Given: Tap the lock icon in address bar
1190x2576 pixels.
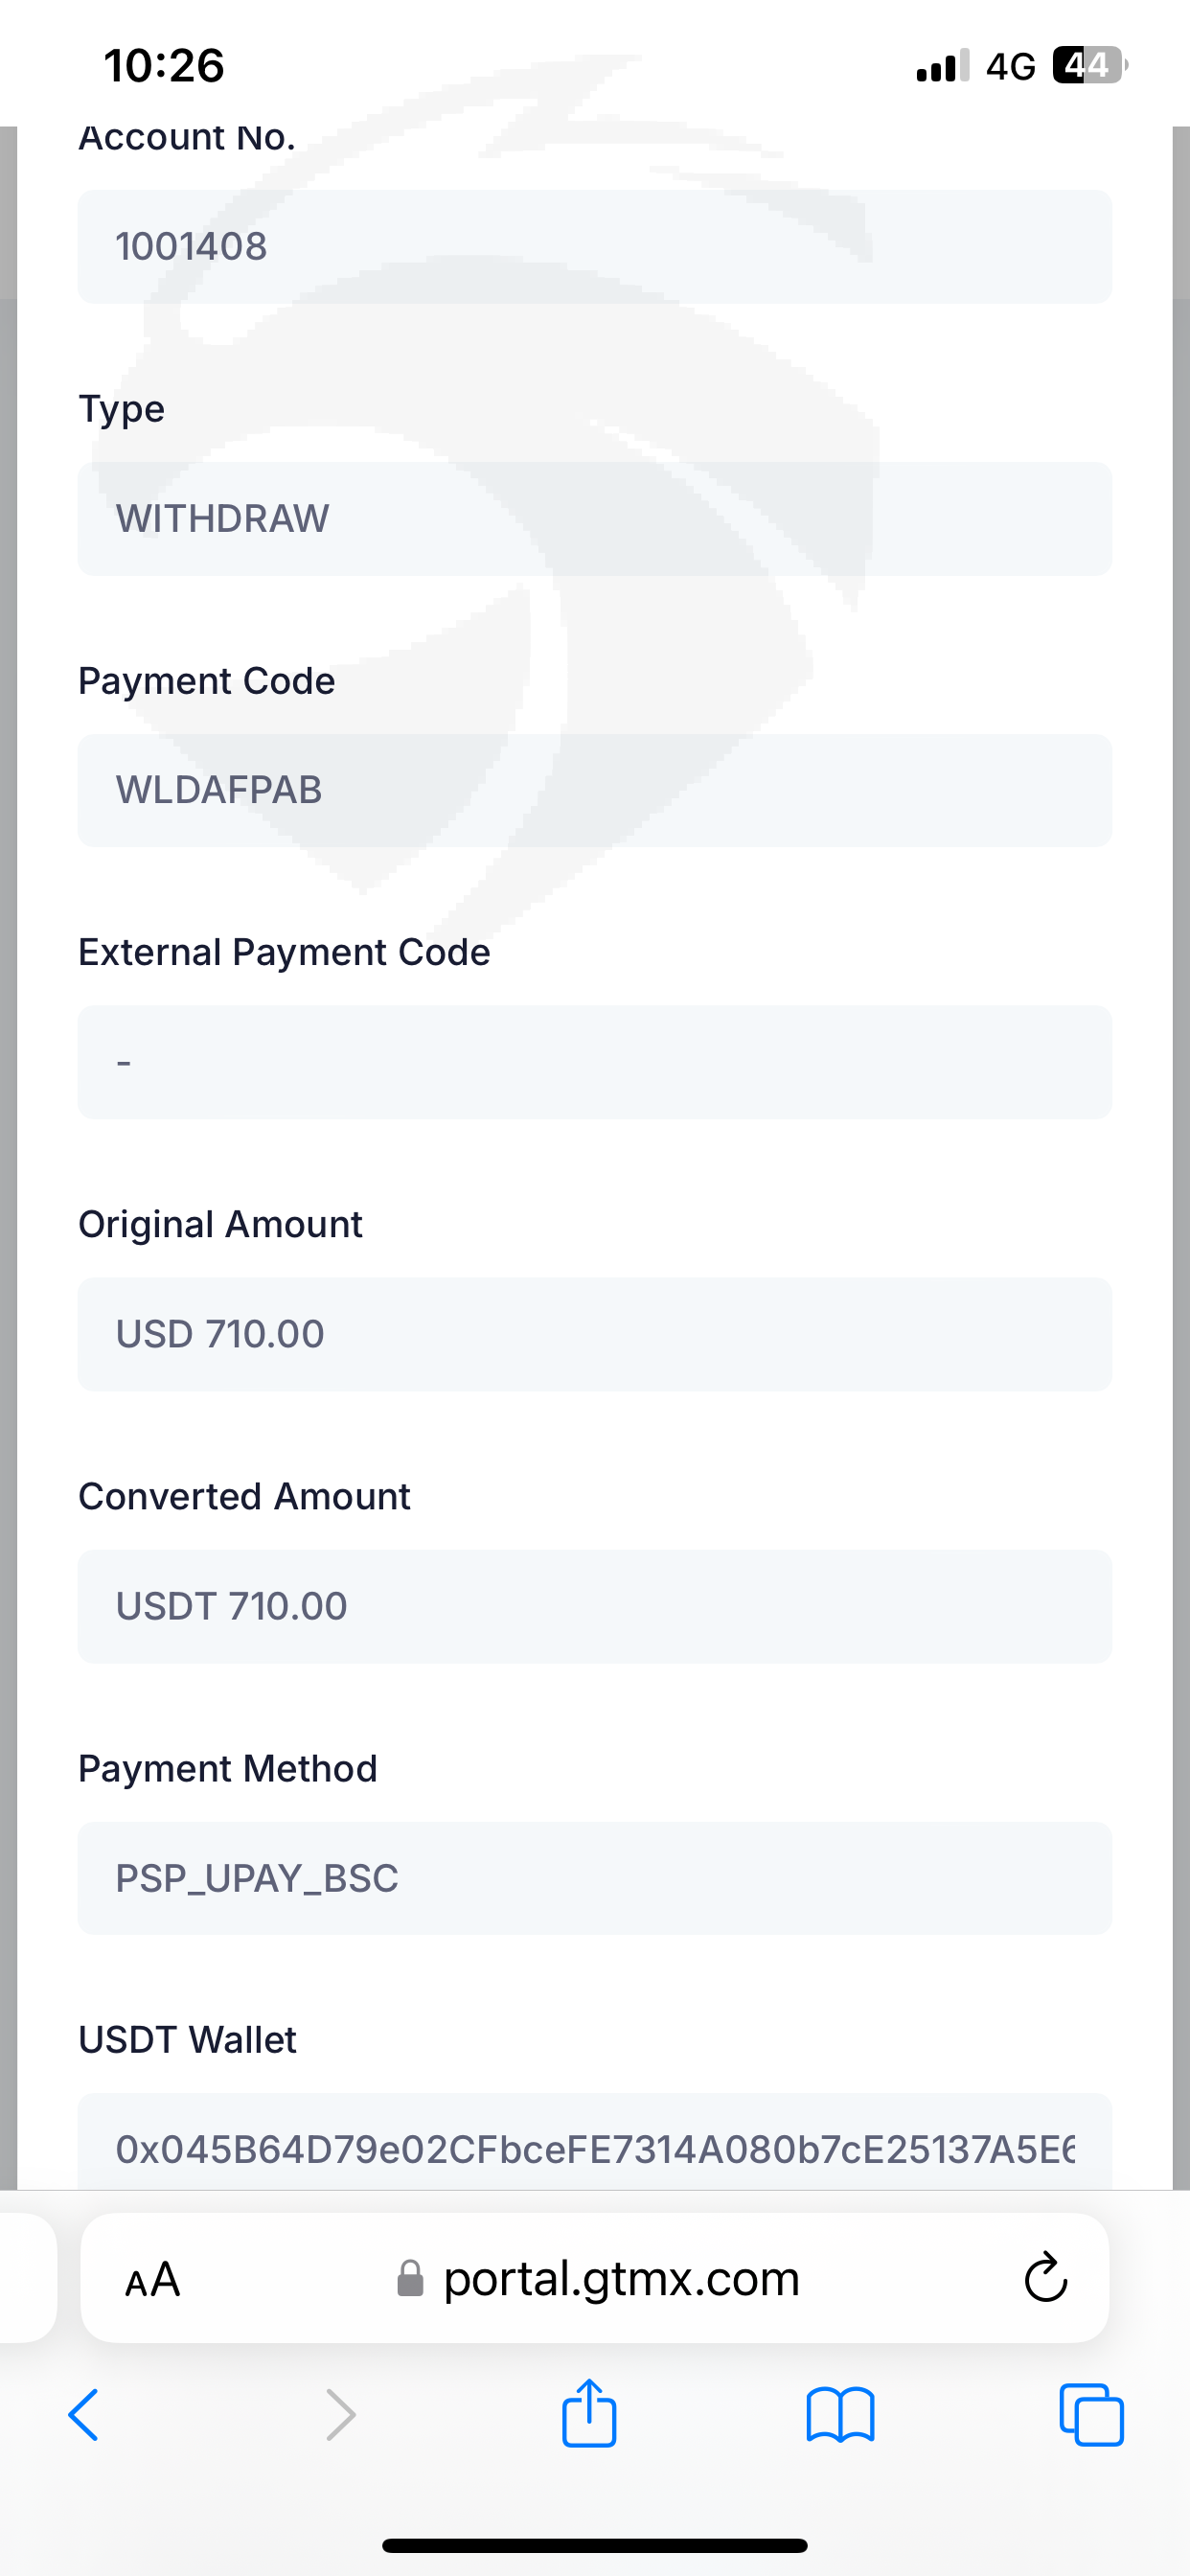Looking at the screenshot, I should click(x=410, y=2279).
